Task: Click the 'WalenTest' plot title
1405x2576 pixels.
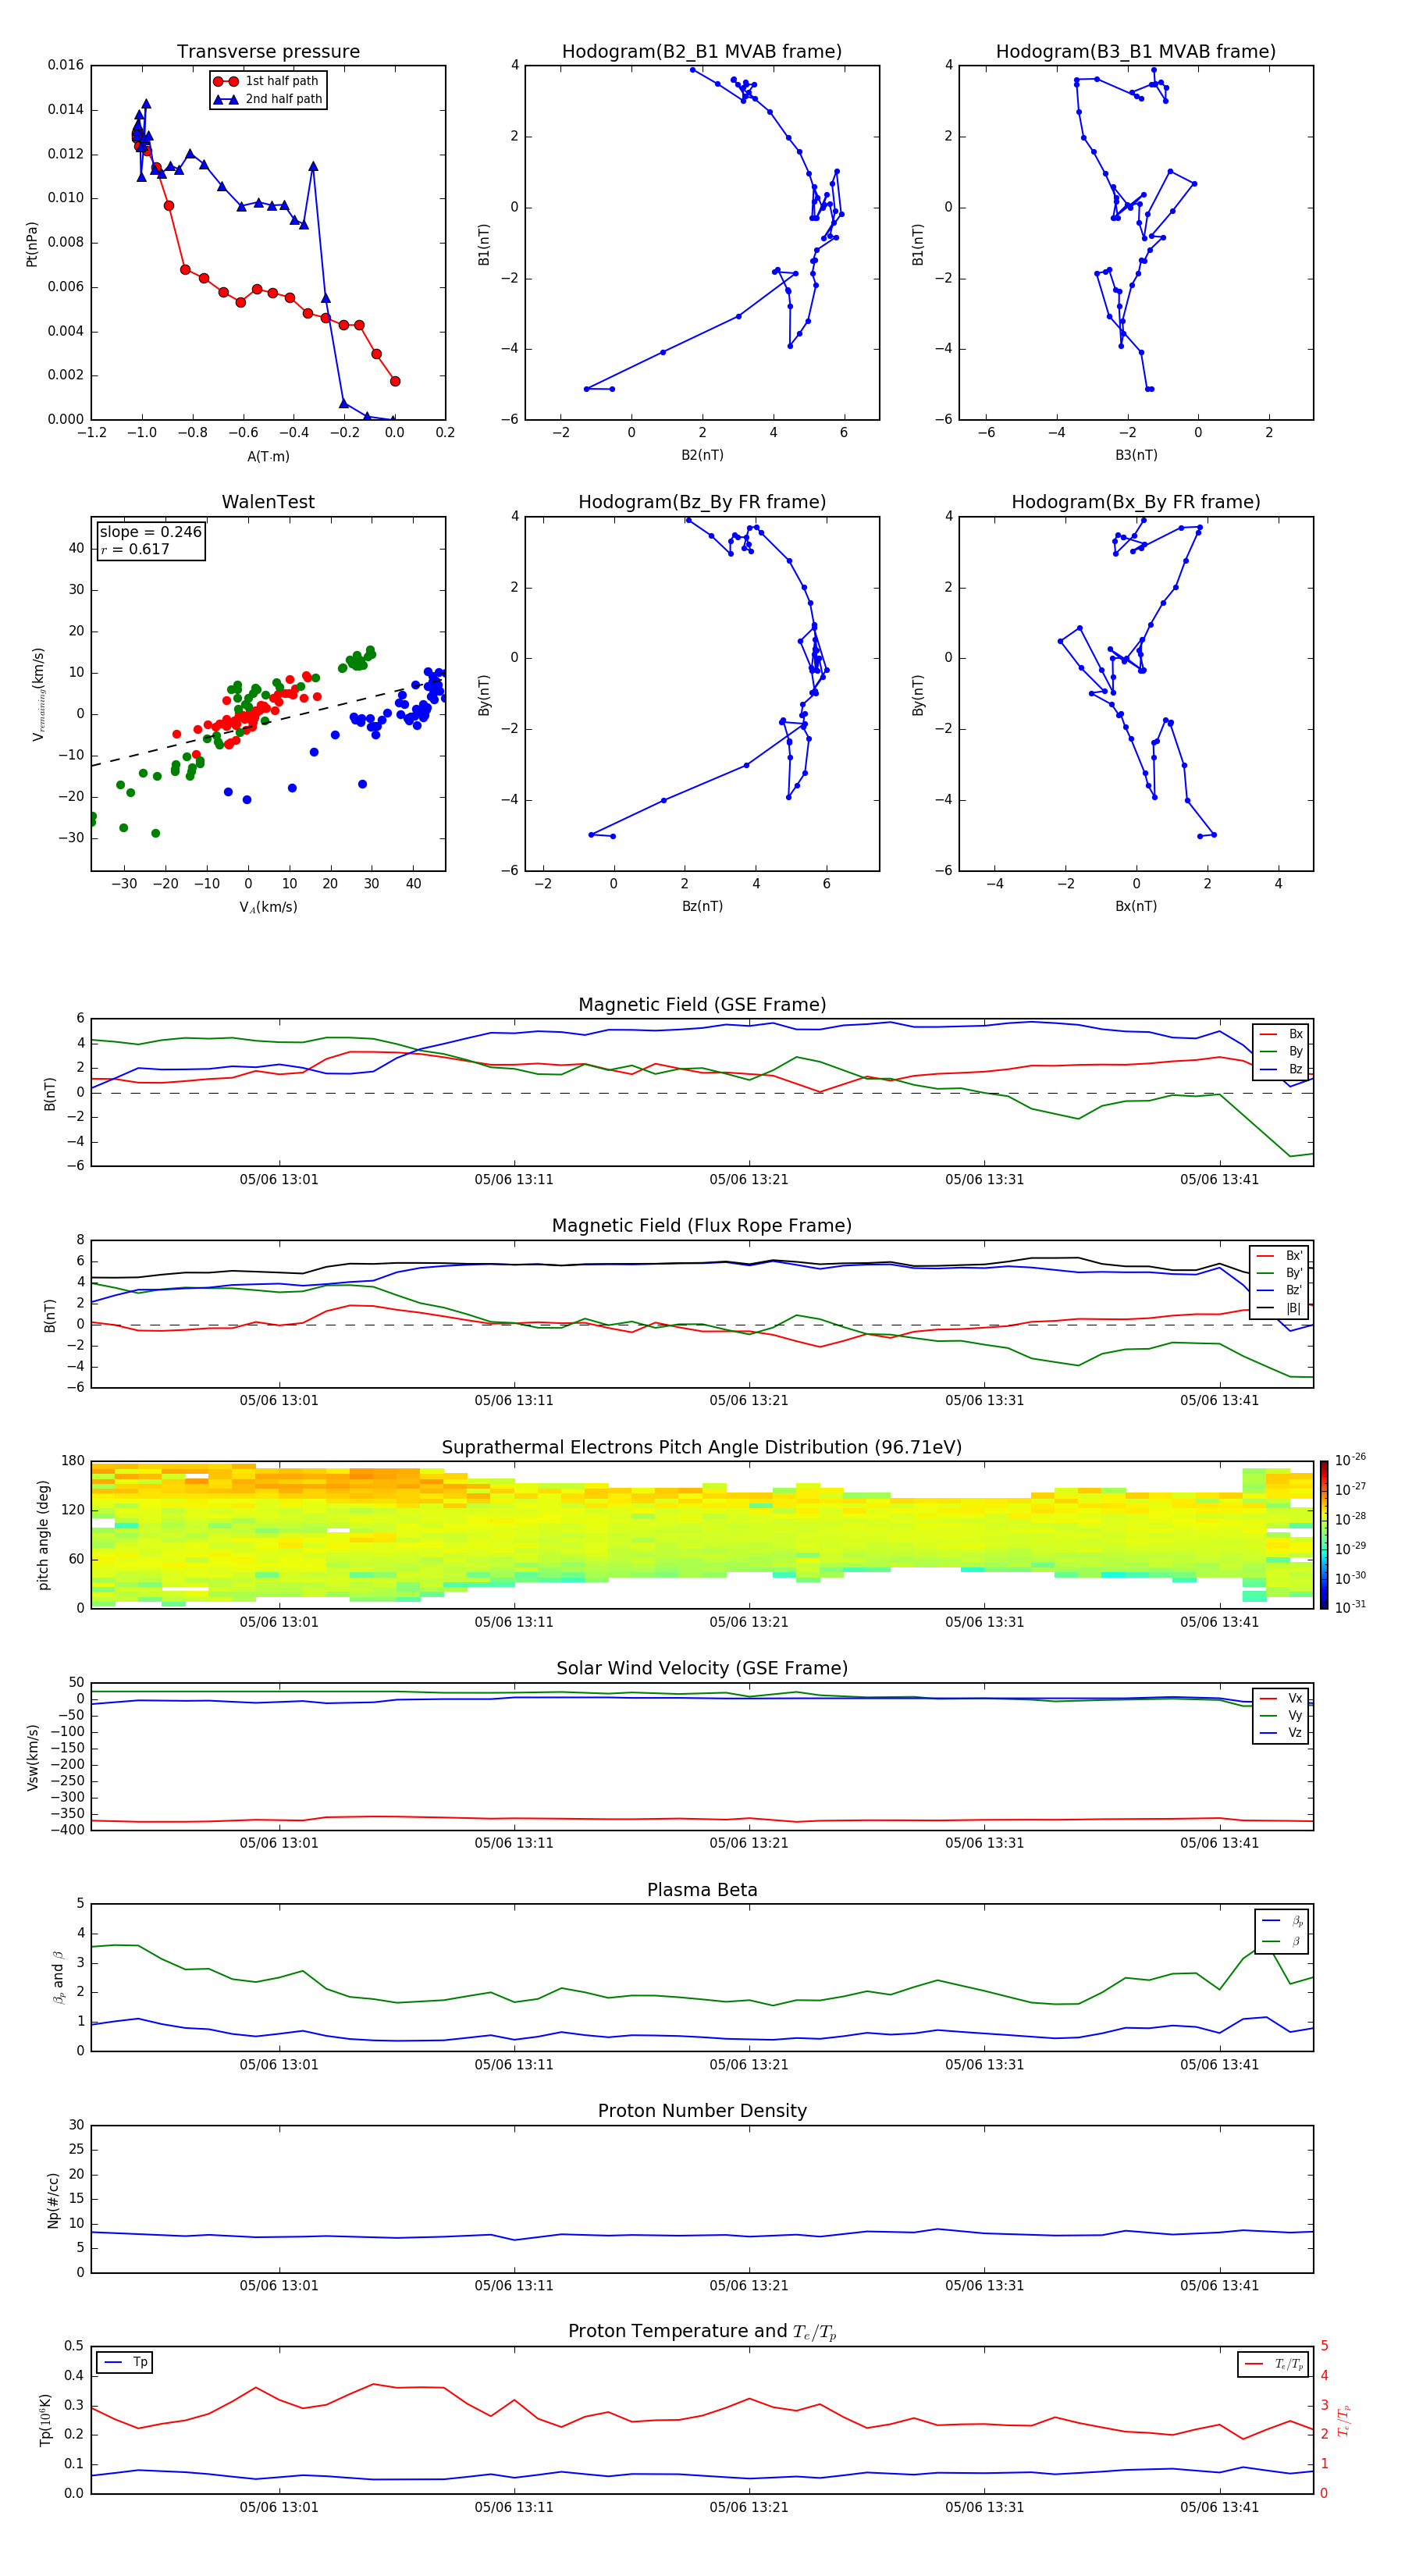Action: click(x=268, y=502)
